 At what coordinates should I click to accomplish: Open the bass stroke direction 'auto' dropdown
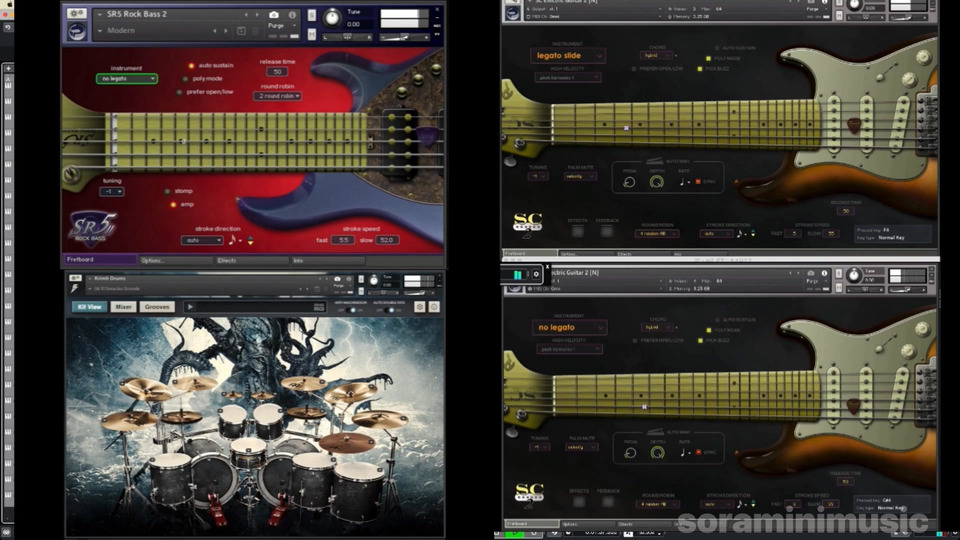click(x=202, y=240)
